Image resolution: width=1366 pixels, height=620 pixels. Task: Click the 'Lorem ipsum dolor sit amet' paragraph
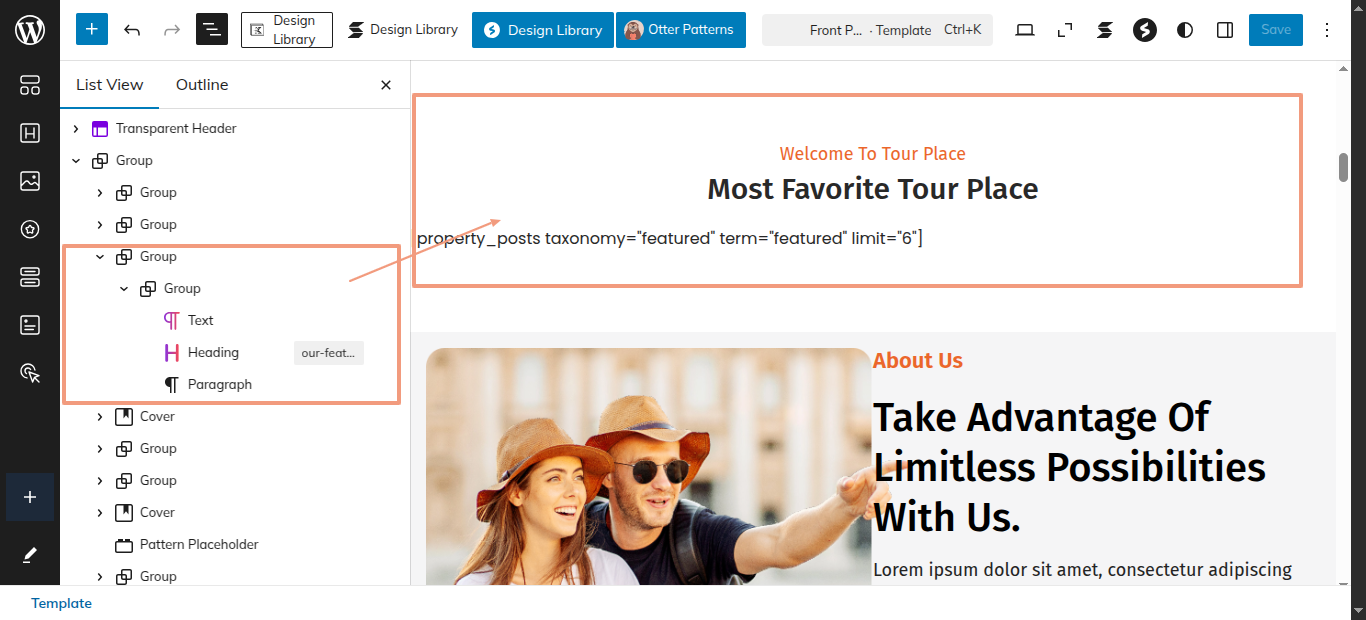pos(1083,570)
